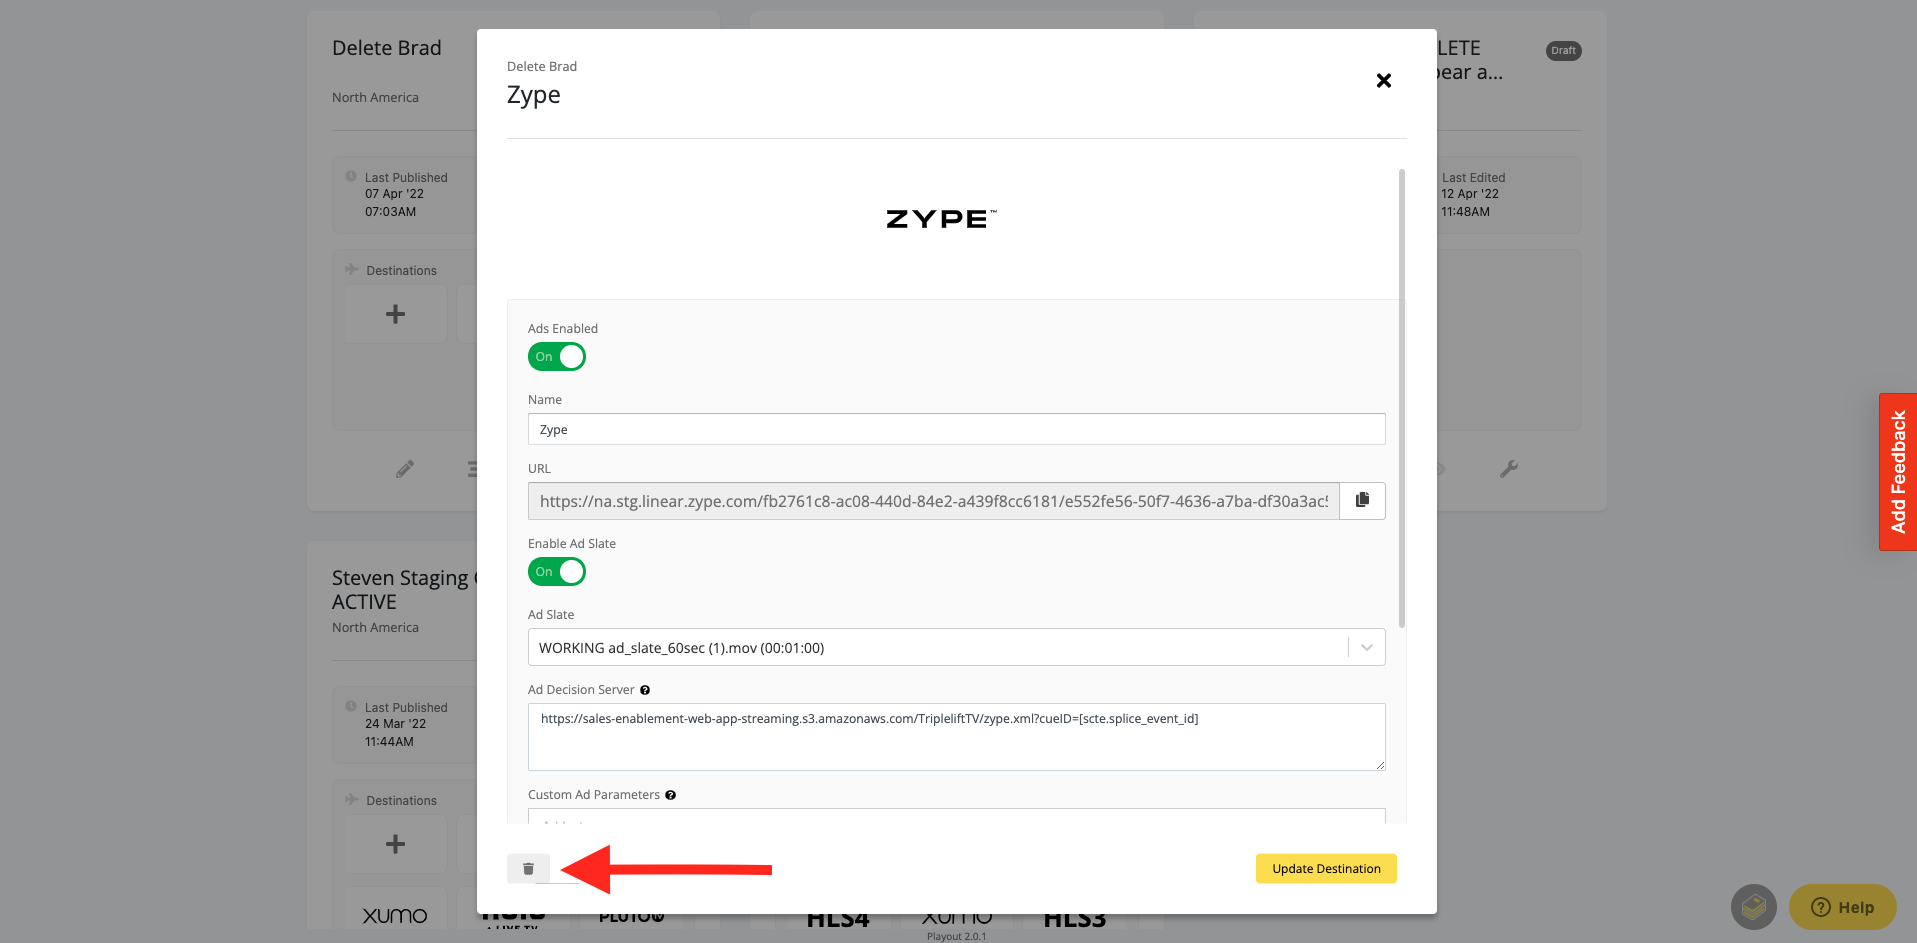
Task: Click chevron arrow of Ad Slate selector
Action: [1366, 648]
